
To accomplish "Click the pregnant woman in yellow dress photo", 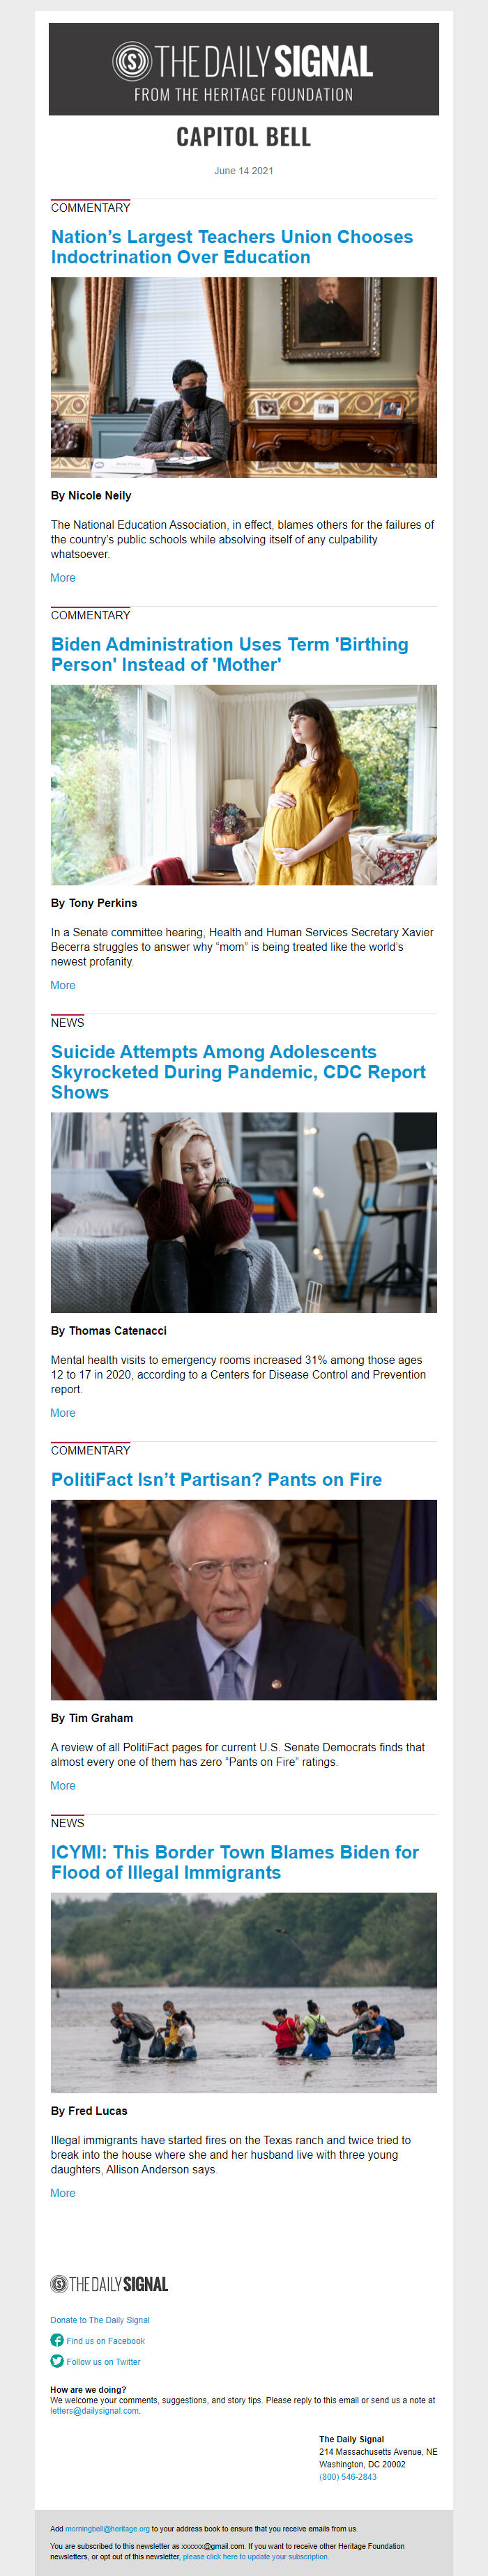I will (x=244, y=785).
